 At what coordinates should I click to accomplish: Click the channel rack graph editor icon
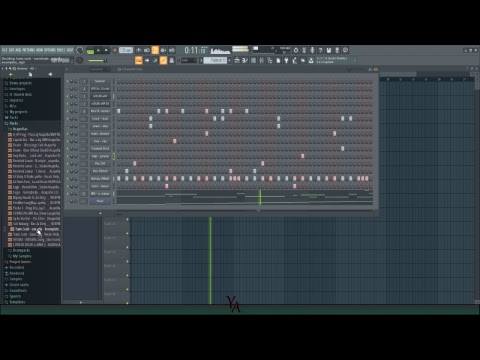pyautogui.click(x=370, y=69)
